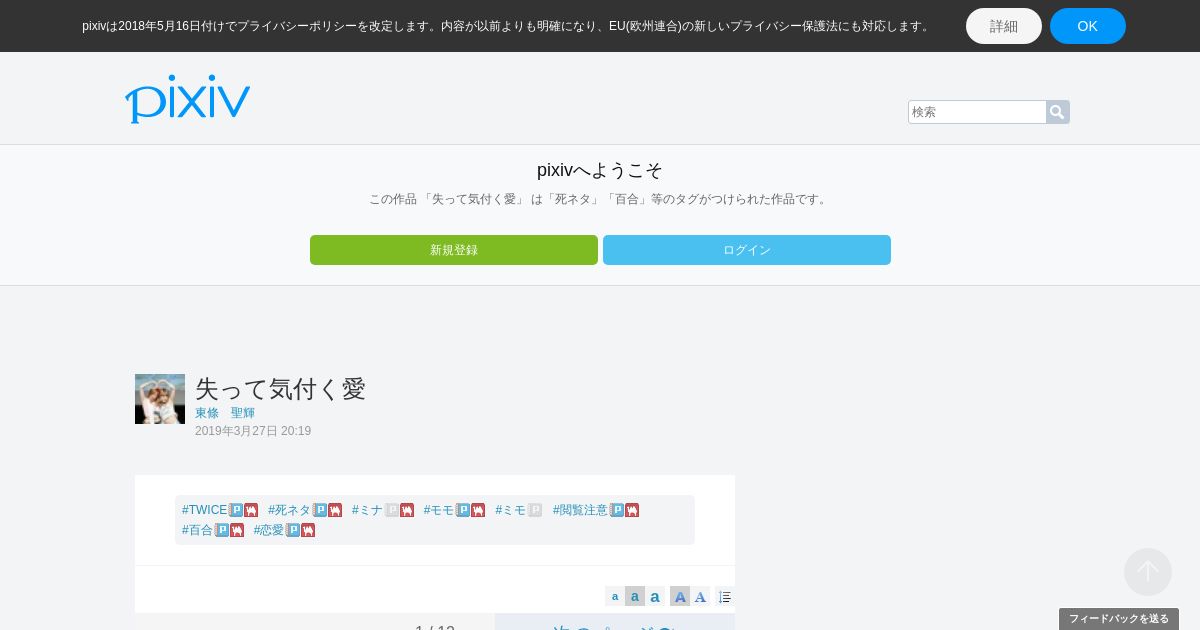Image resolution: width=1200 pixels, height=630 pixels.
Task: Click the 詳細 button in privacy banner
Action: (x=1004, y=26)
